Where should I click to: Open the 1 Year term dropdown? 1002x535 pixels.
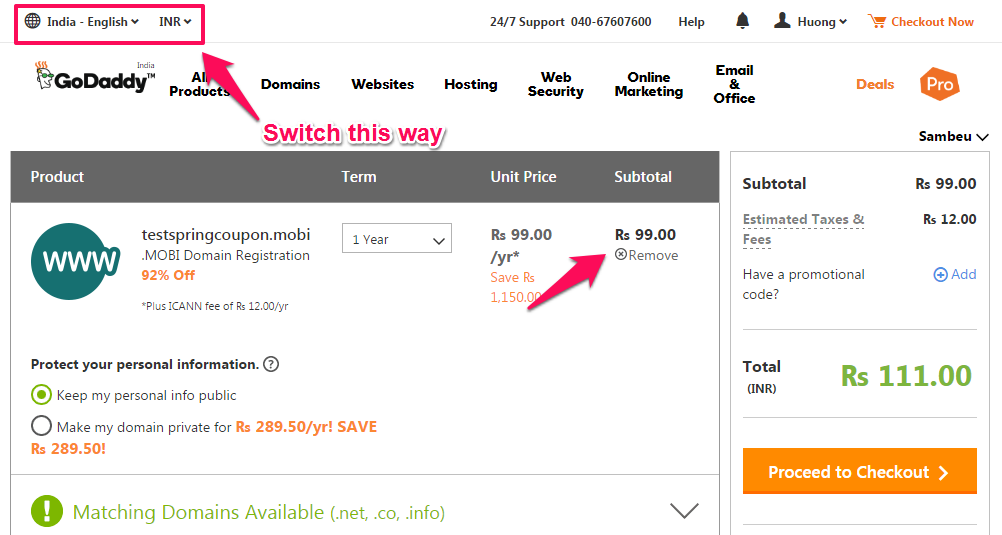[397, 238]
